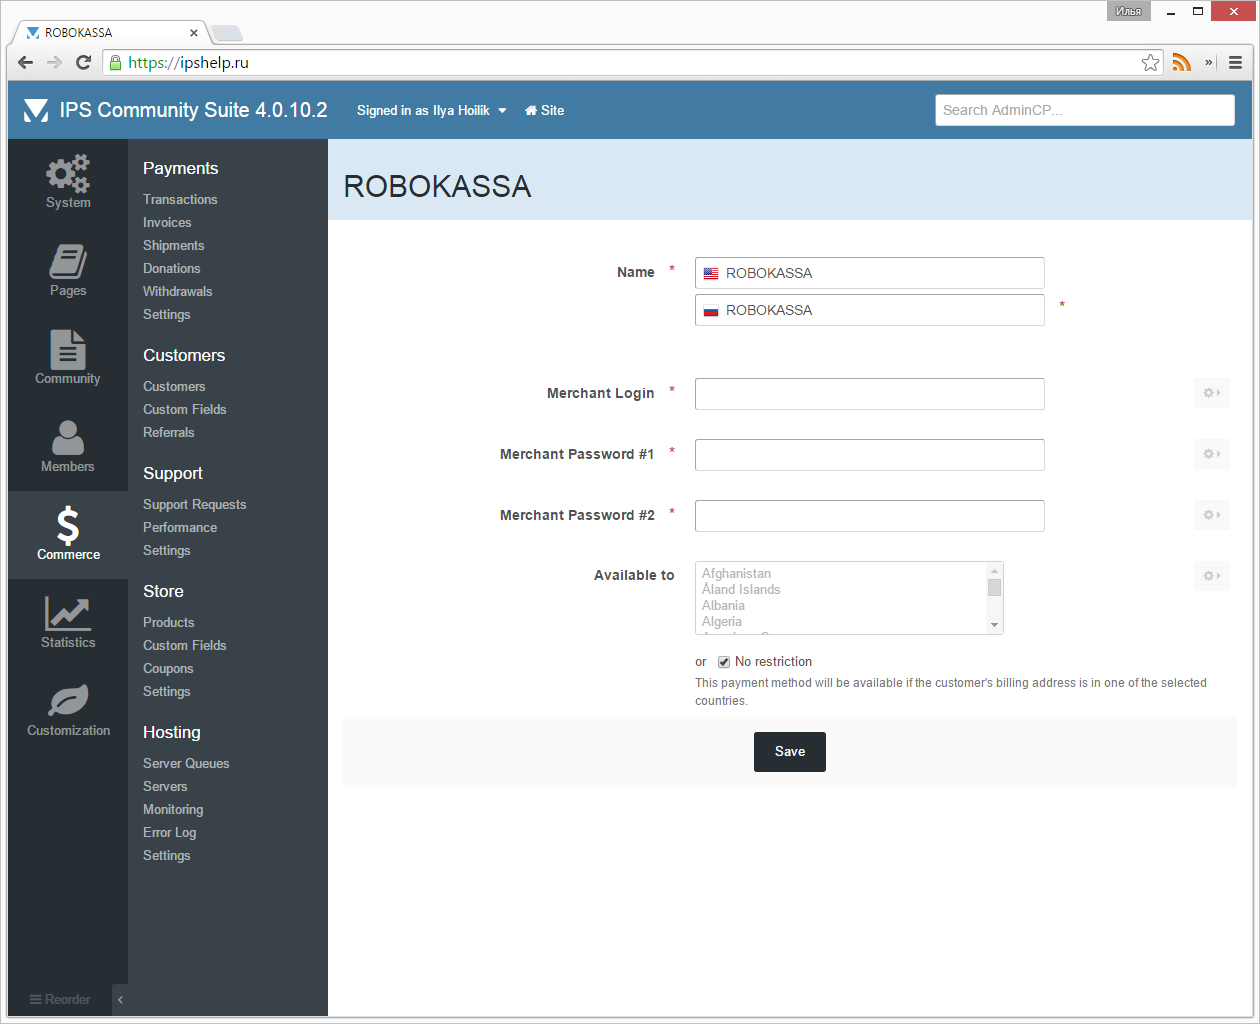Open the Support Requests link
This screenshot has width=1260, height=1024.
(x=195, y=504)
